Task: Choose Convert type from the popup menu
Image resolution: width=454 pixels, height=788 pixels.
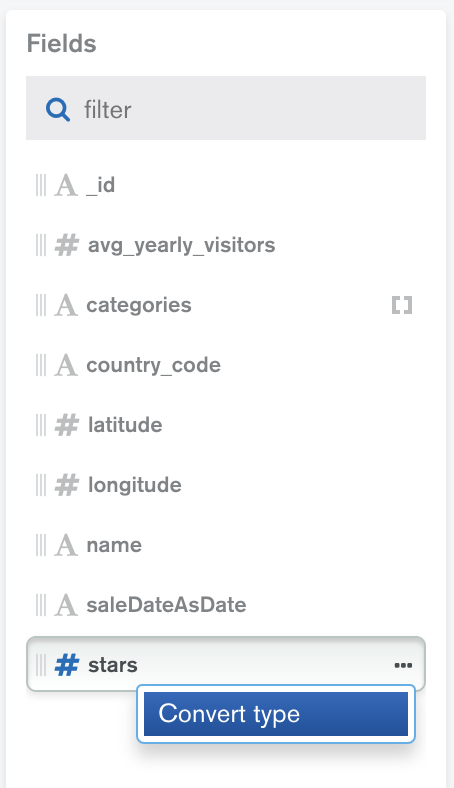Action: pyautogui.click(x=276, y=714)
